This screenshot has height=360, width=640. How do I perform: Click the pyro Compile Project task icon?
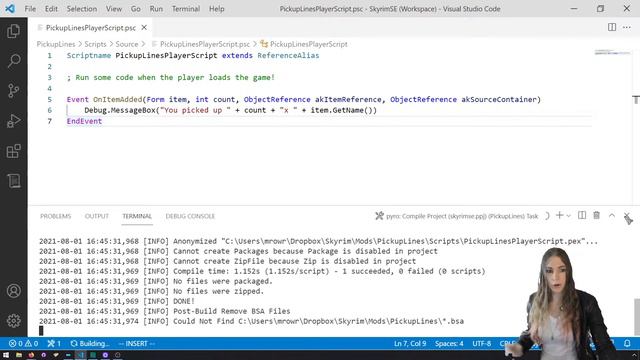click(379, 216)
